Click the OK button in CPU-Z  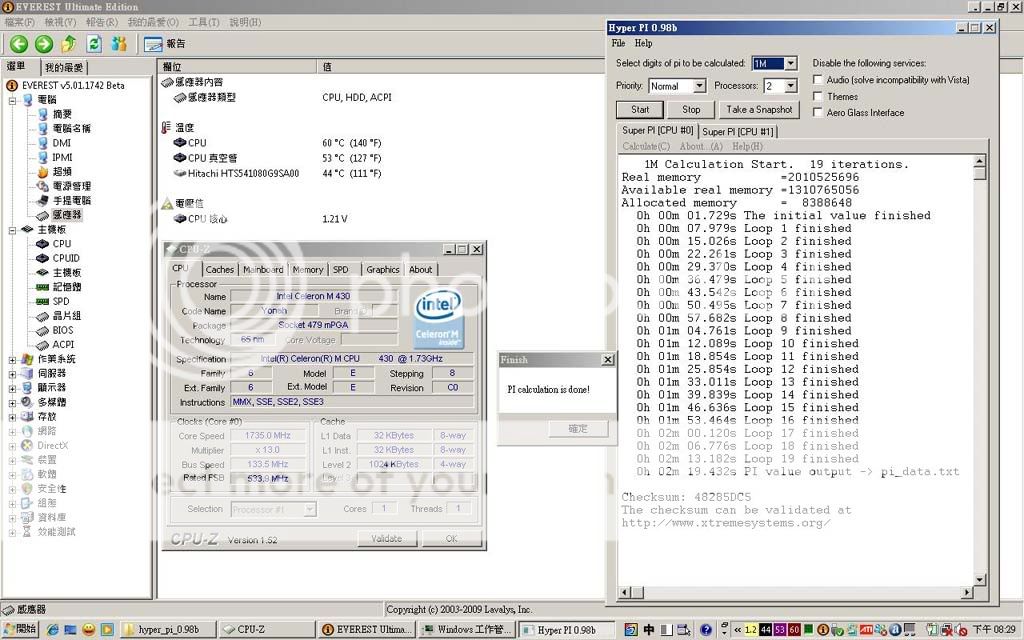pyautogui.click(x=451, y=539)
